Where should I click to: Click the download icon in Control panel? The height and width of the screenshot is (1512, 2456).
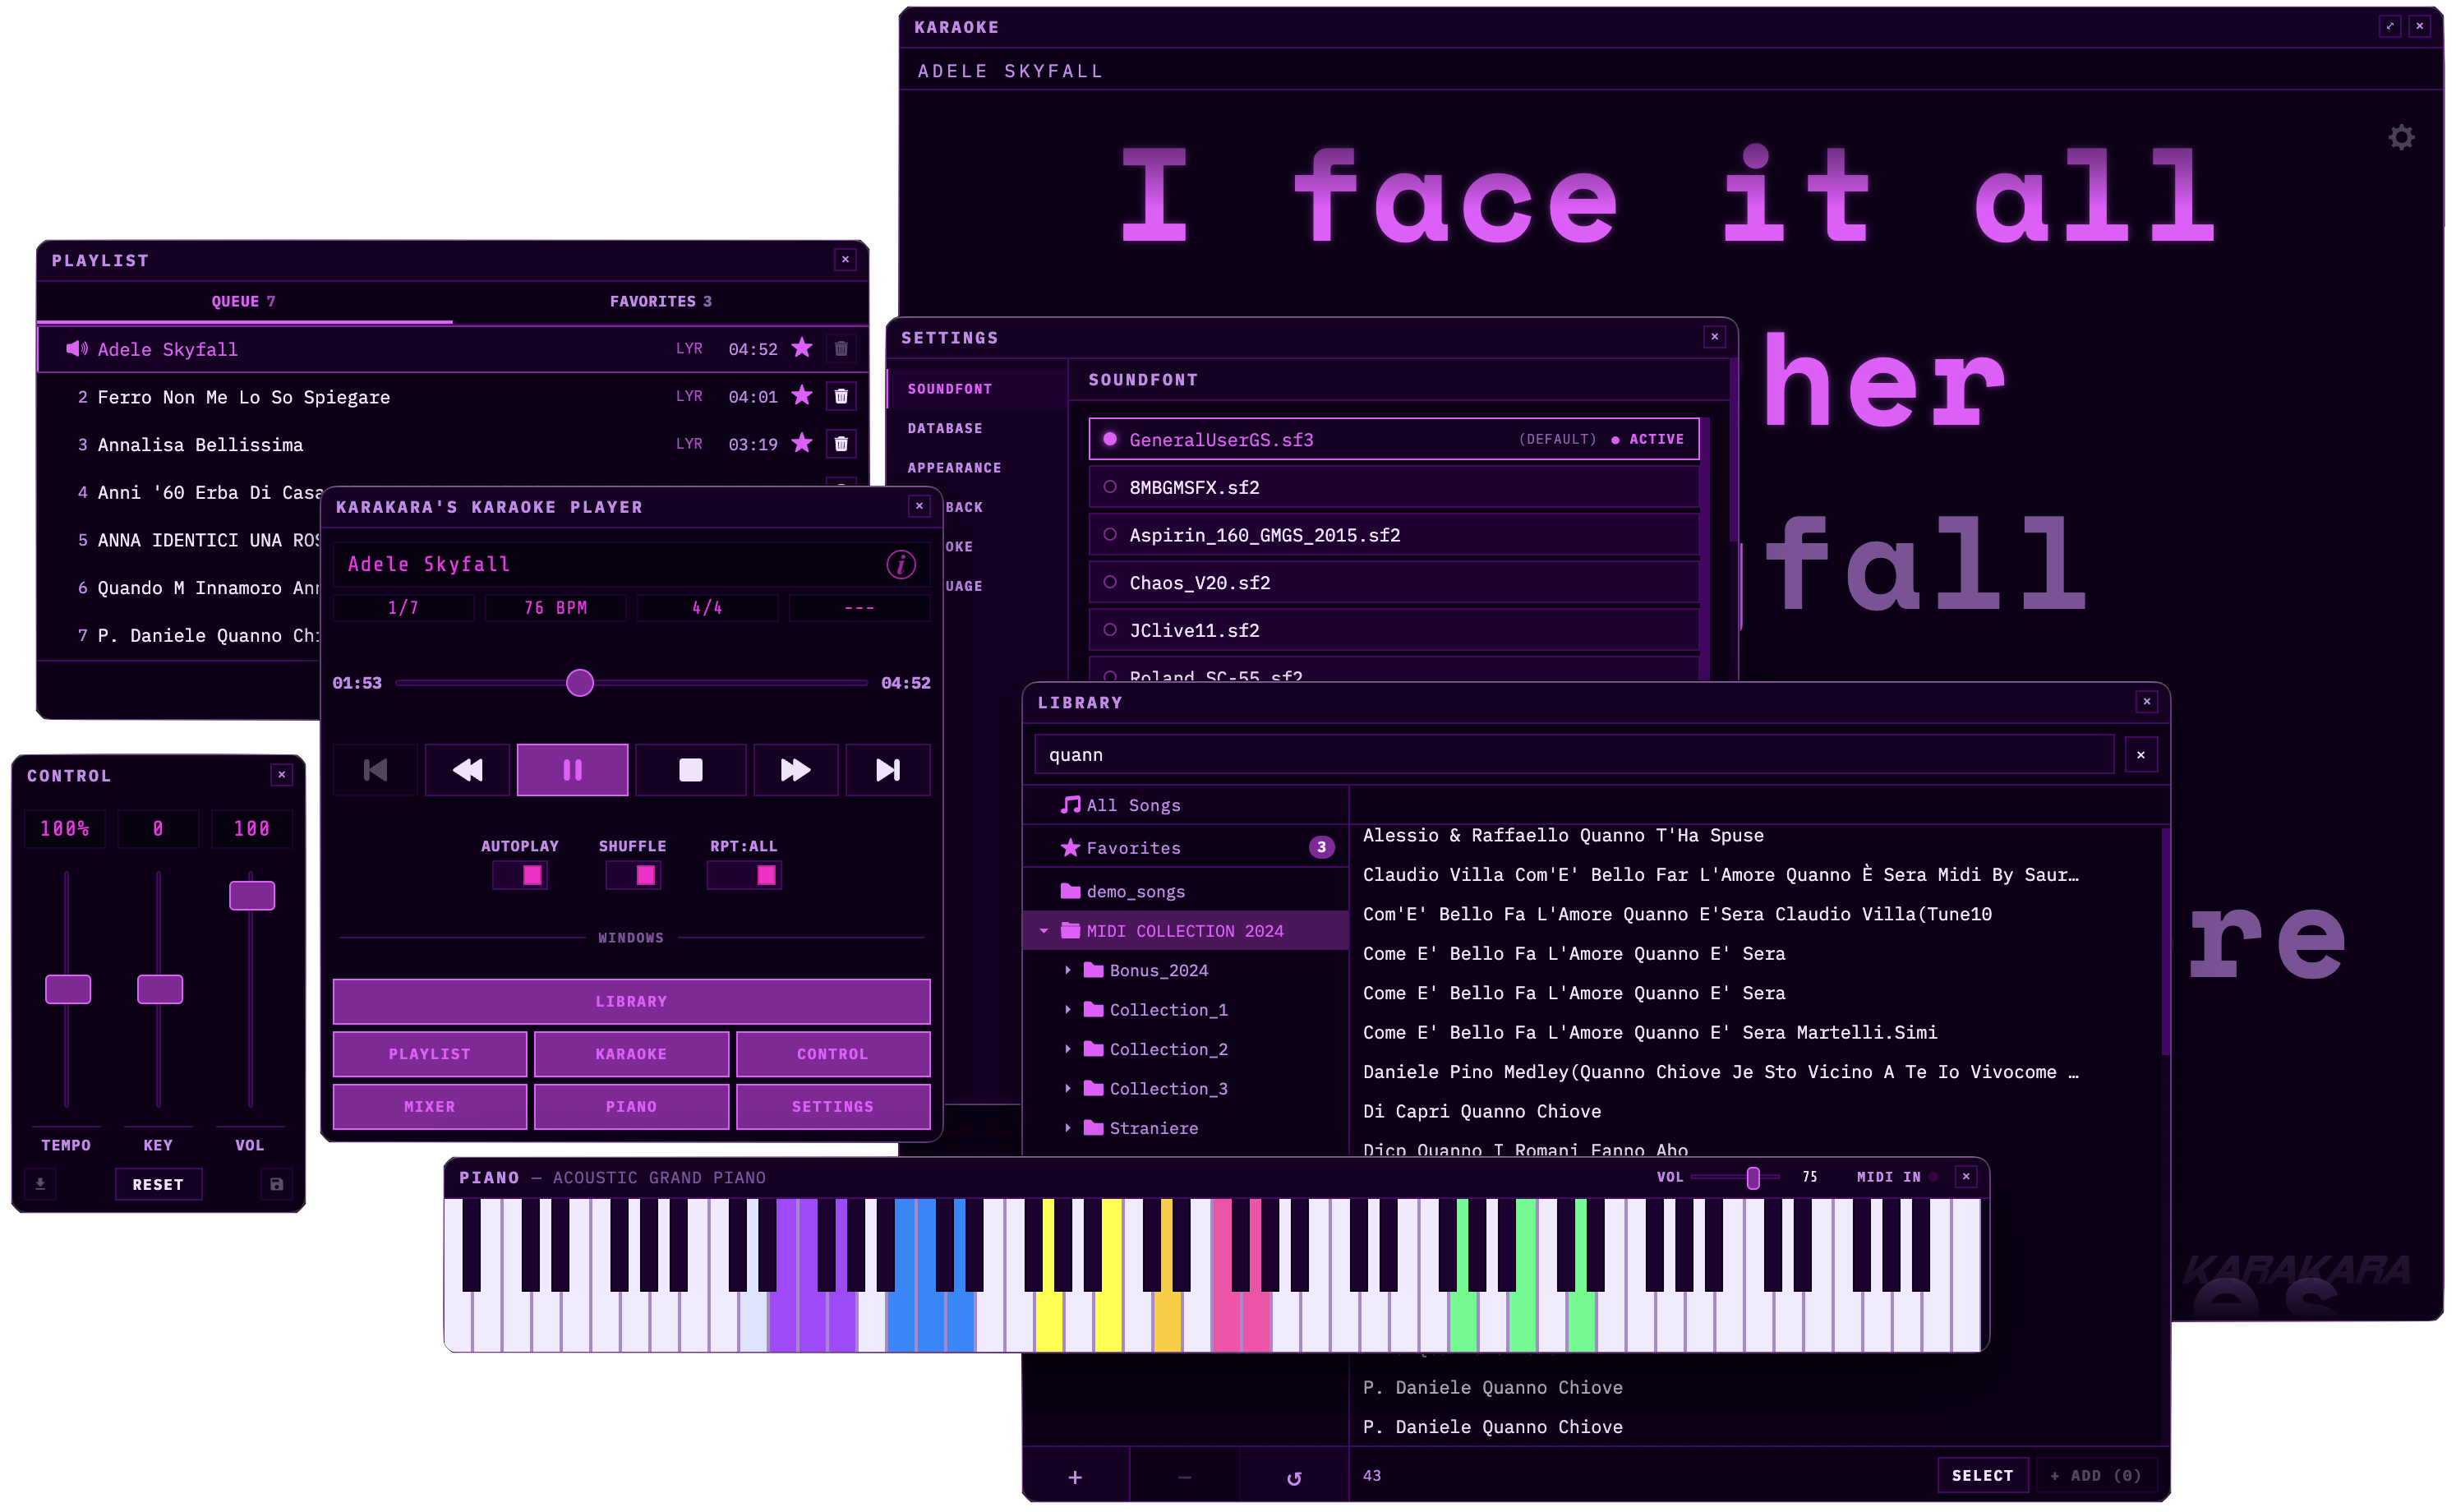pyautogui.click(x=40, y=1184)
